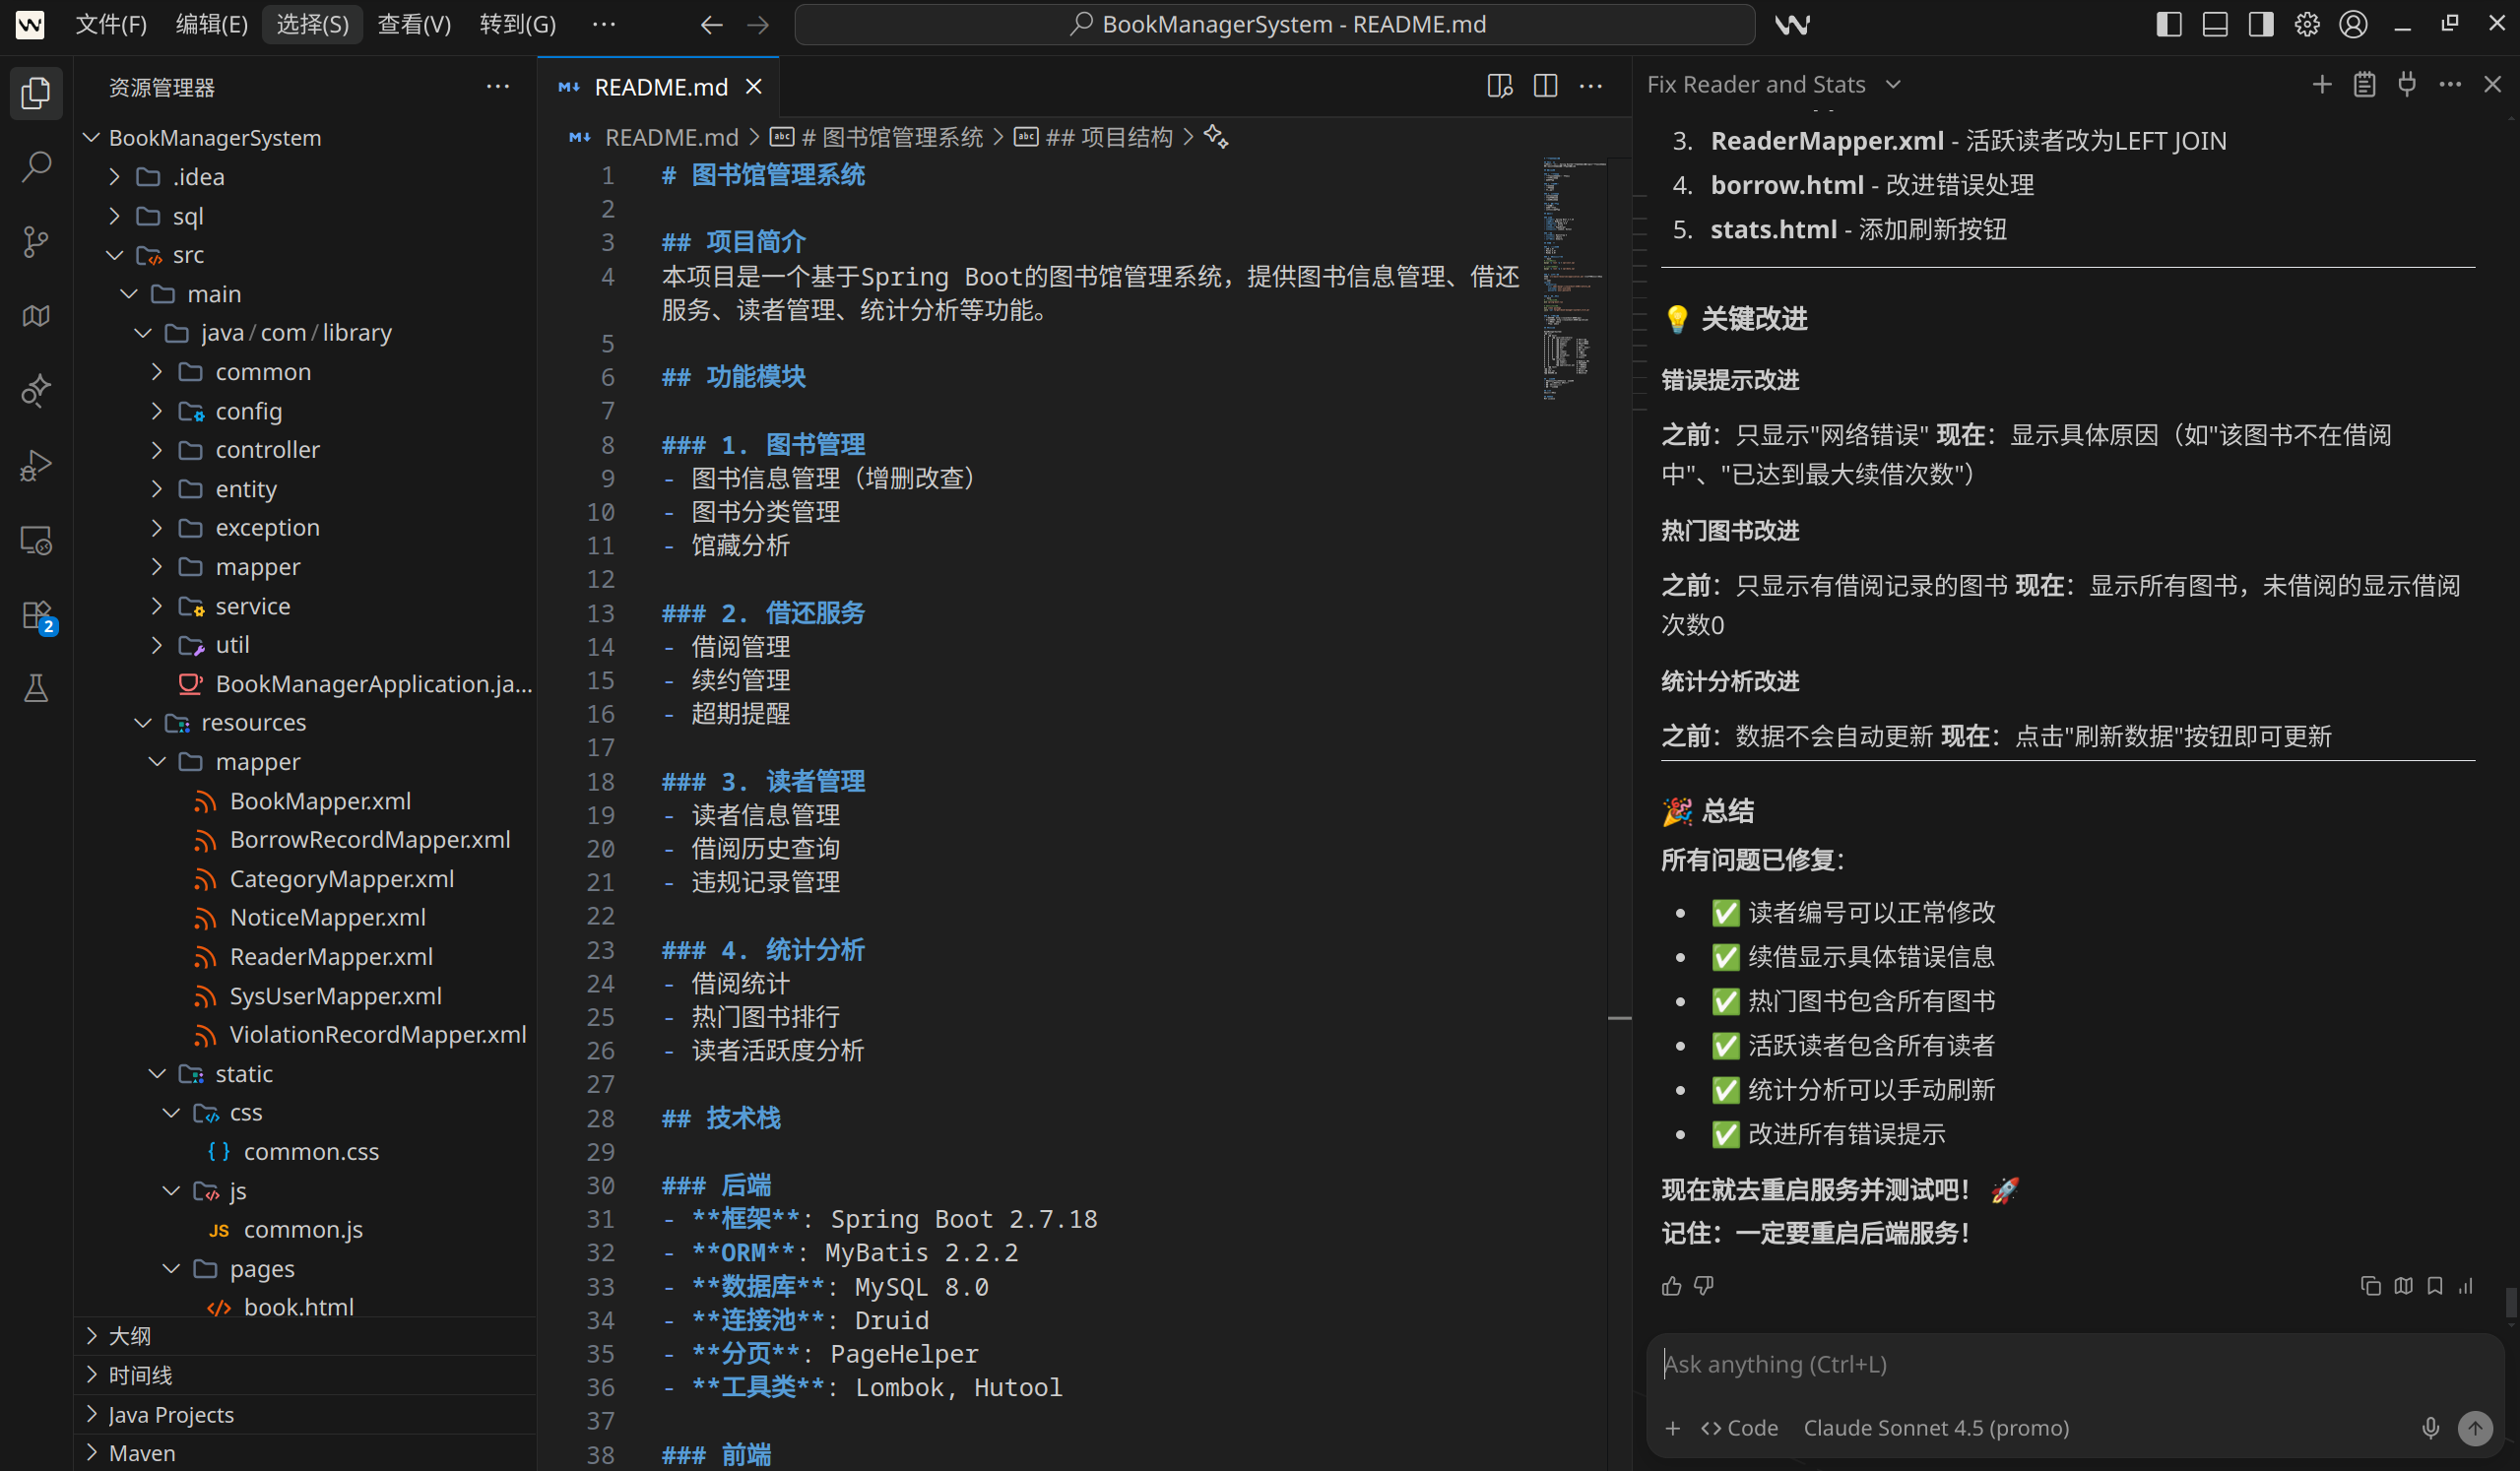Open the 查看(V) menu

point(414,24)
